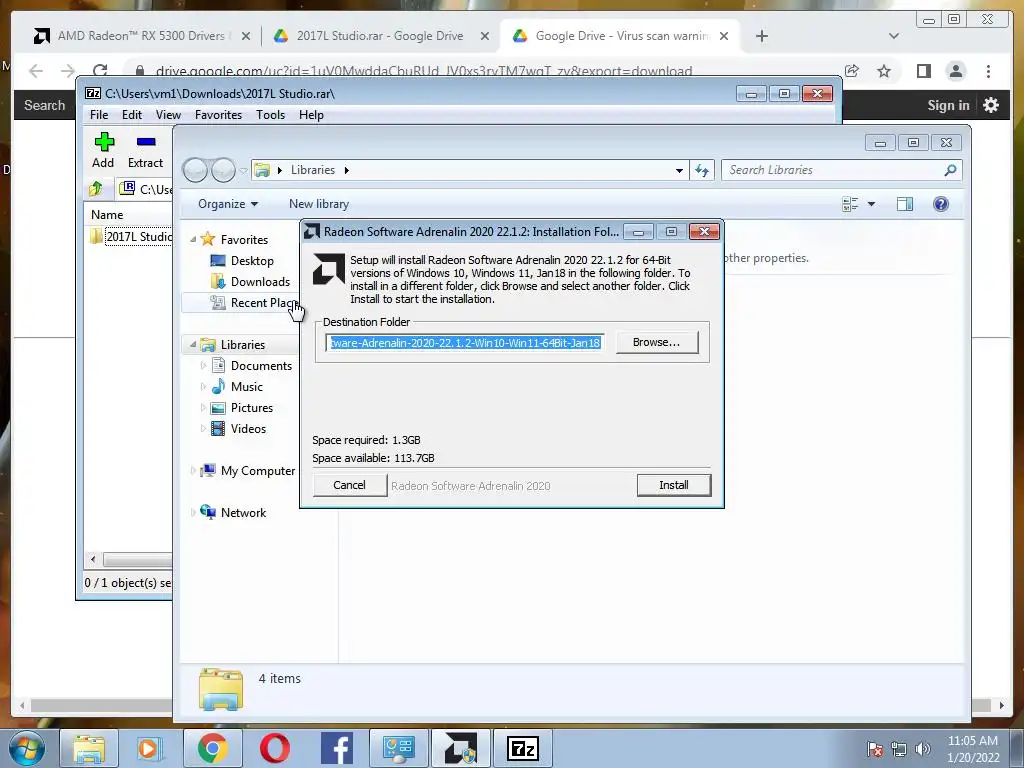Reload the Chrome page
Image resolution: width=1024 pixels, height=768 pixels.
point(100,71)
